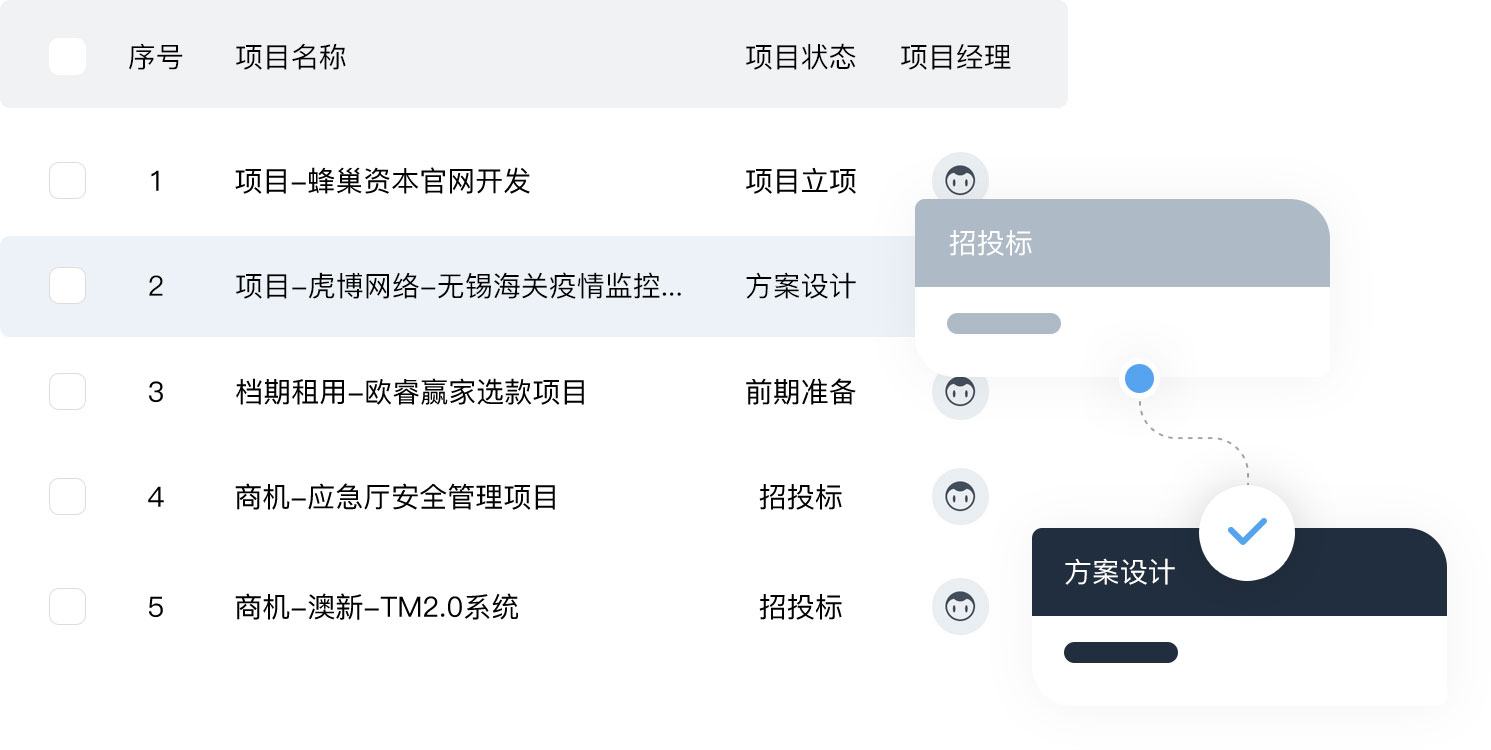Click the 项目名称 column header
Viewport: 1491px width, 750px height.
coord(290,57)
